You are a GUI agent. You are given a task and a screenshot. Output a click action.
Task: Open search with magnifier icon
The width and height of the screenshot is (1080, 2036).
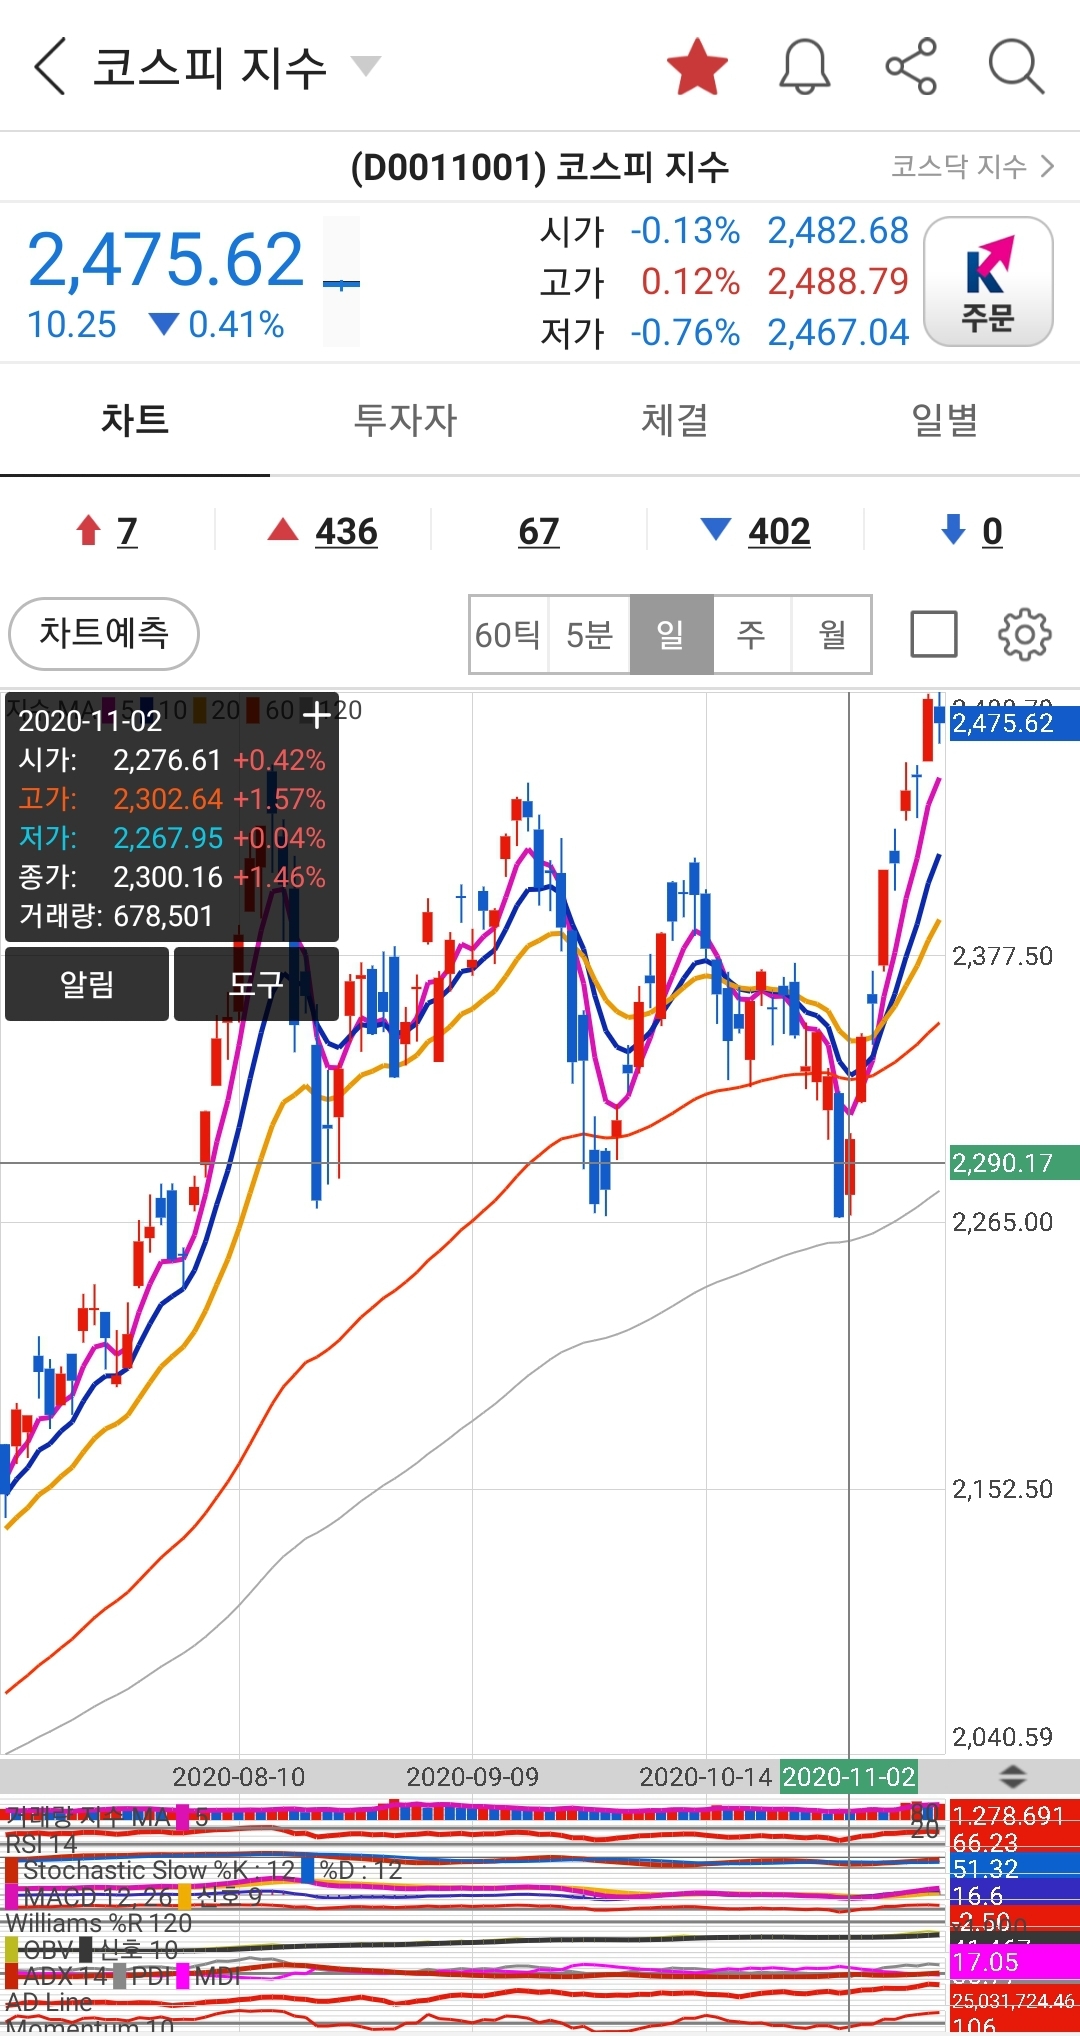(x=1016, y=67)
